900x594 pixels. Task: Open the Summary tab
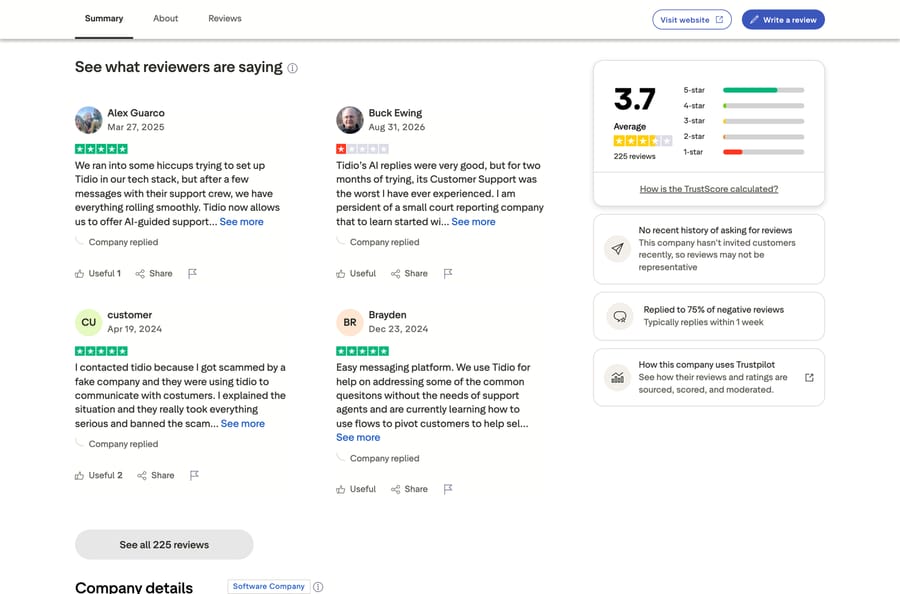pos(104,18)
